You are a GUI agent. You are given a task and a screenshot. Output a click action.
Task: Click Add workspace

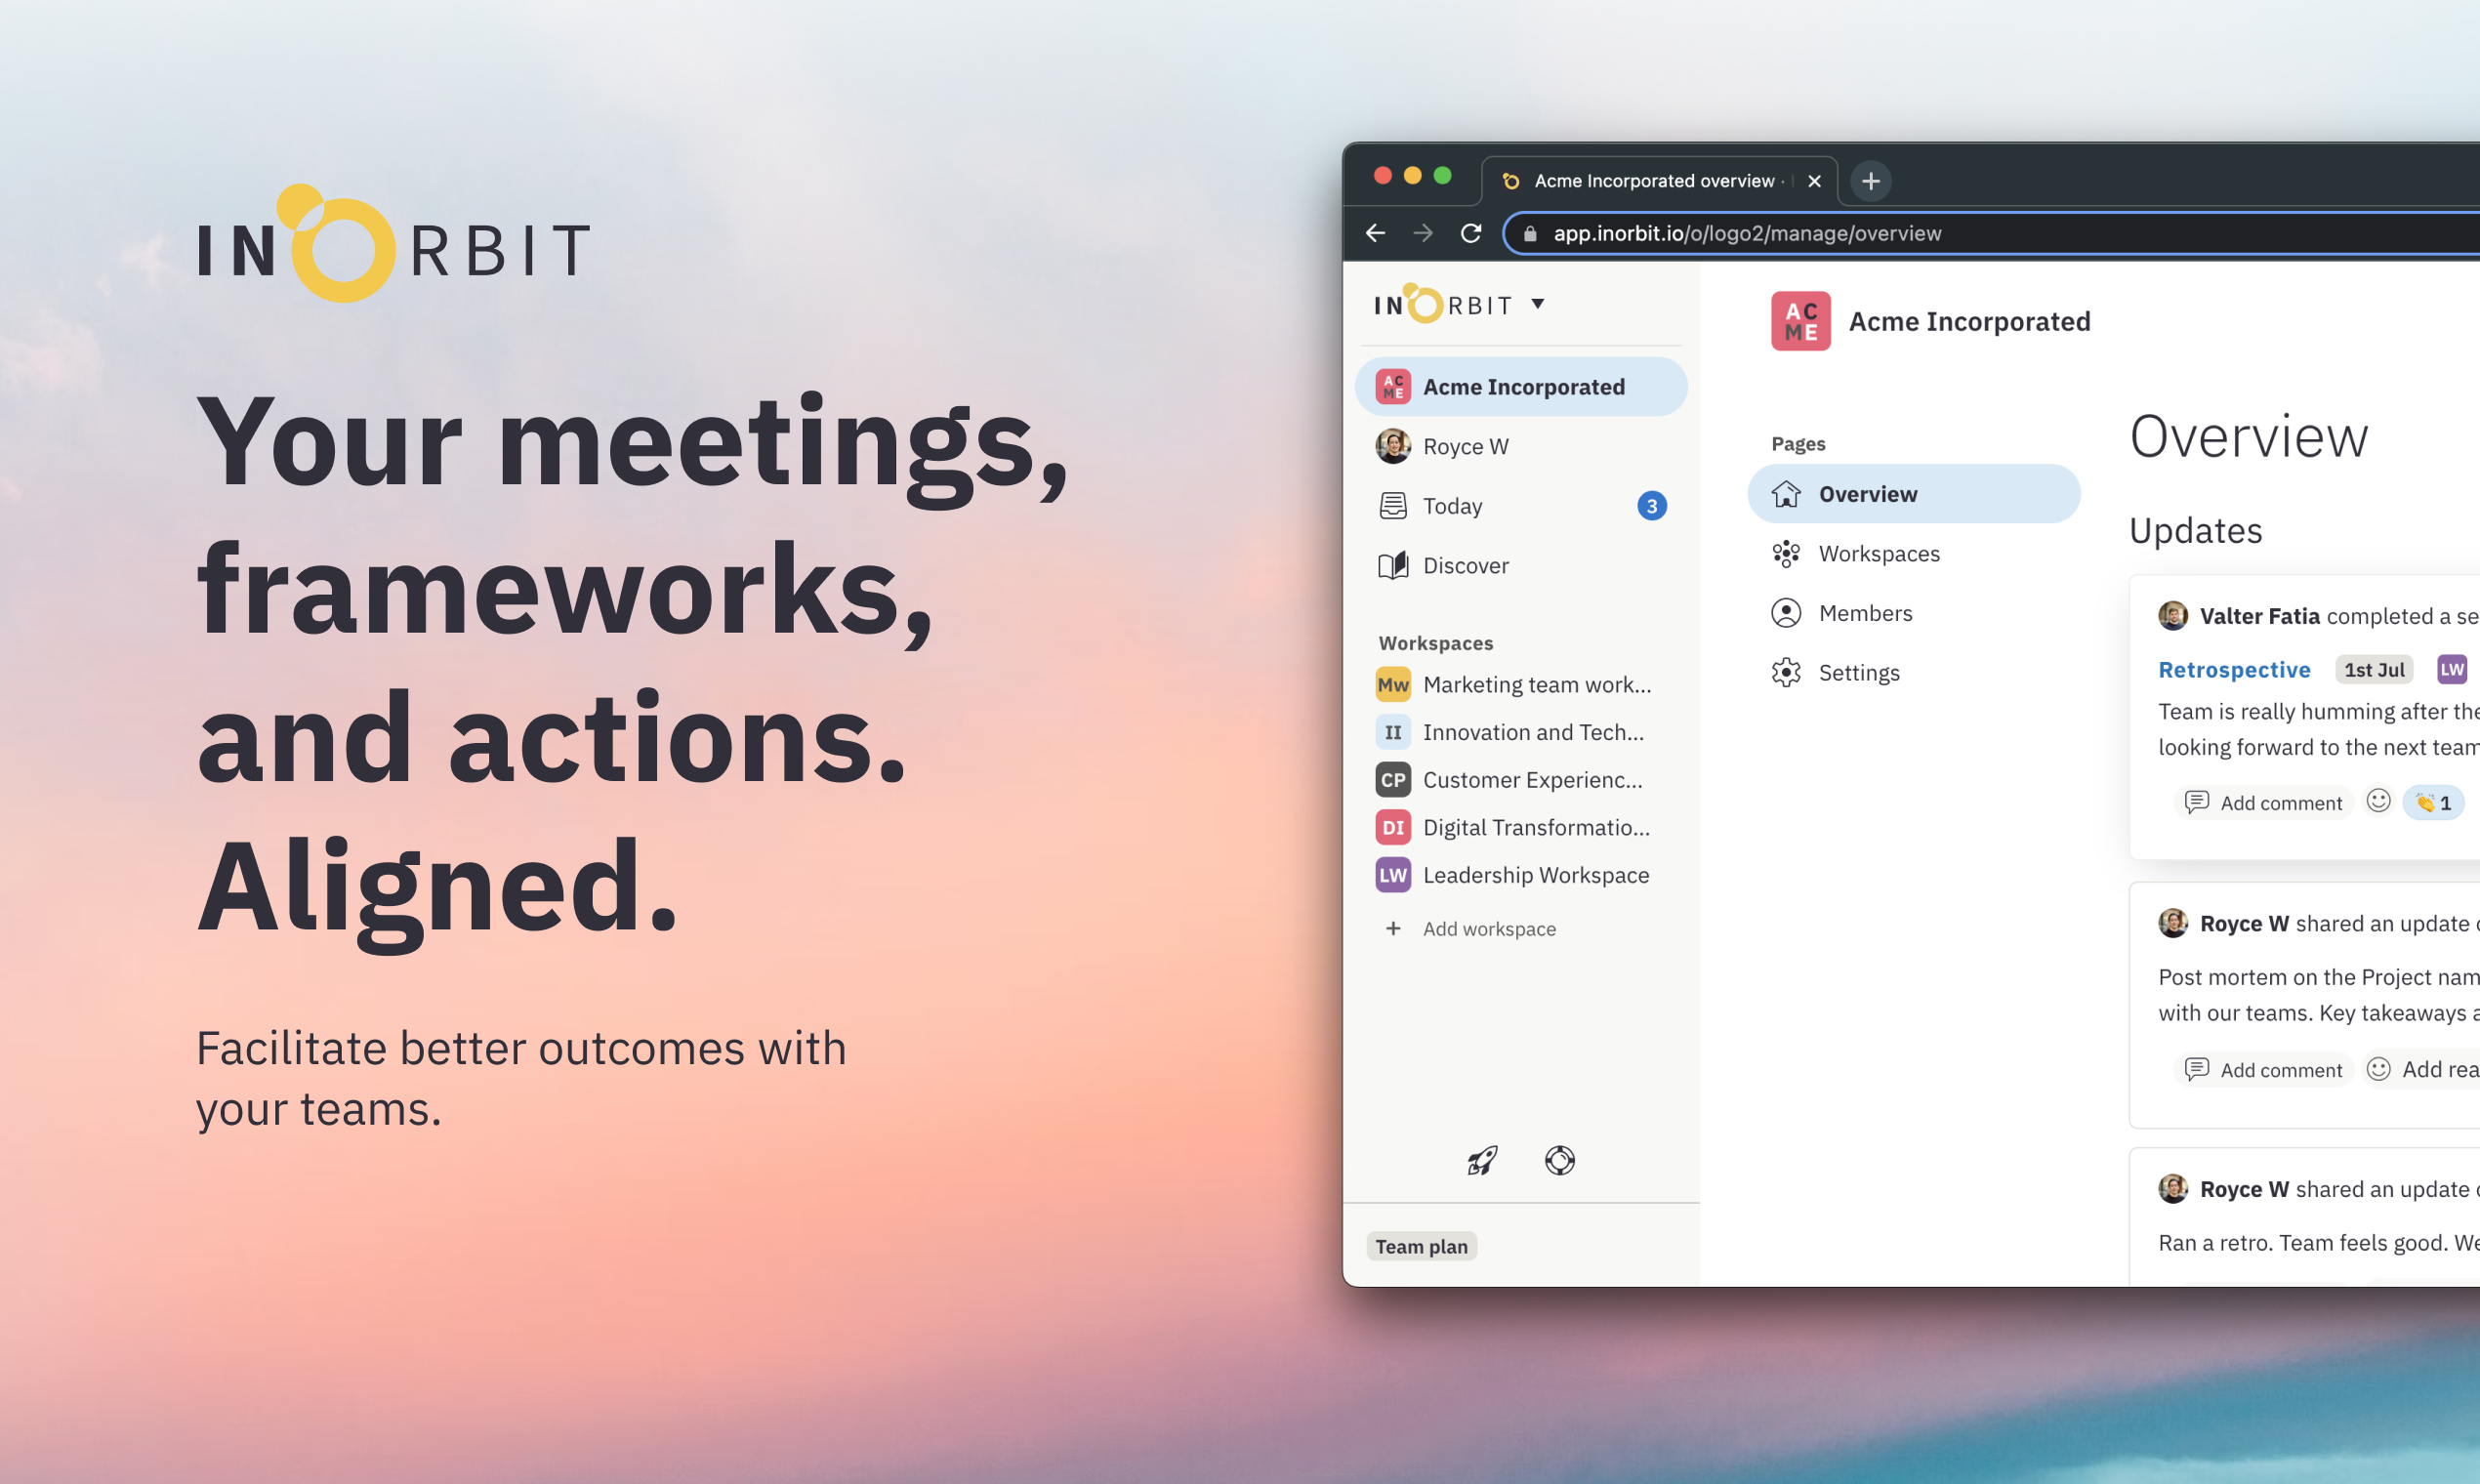pyautogui.click(x=1489, y=929)
